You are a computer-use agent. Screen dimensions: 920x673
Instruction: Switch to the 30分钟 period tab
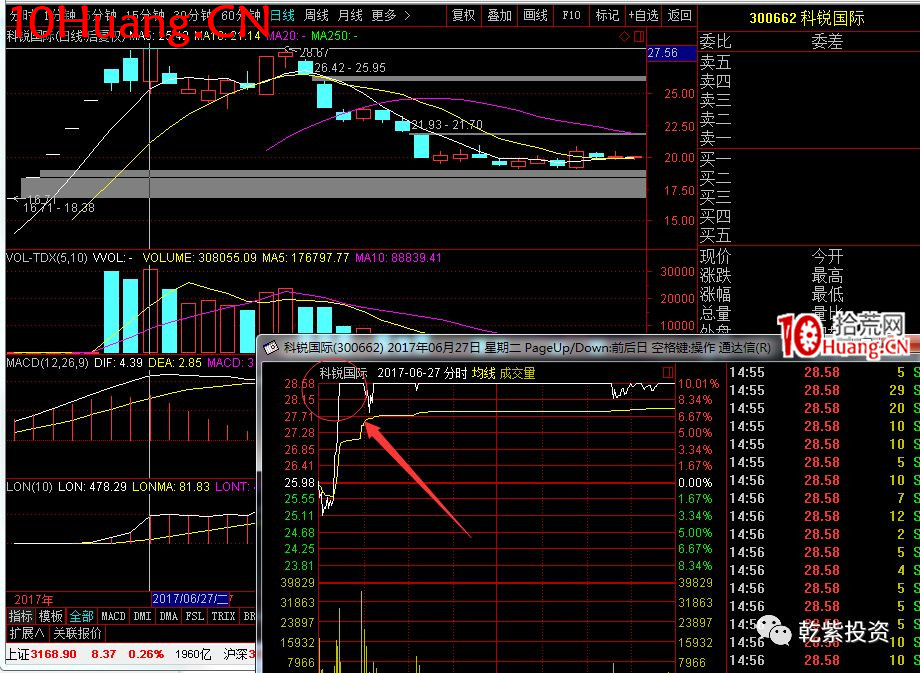click(194, 15)
